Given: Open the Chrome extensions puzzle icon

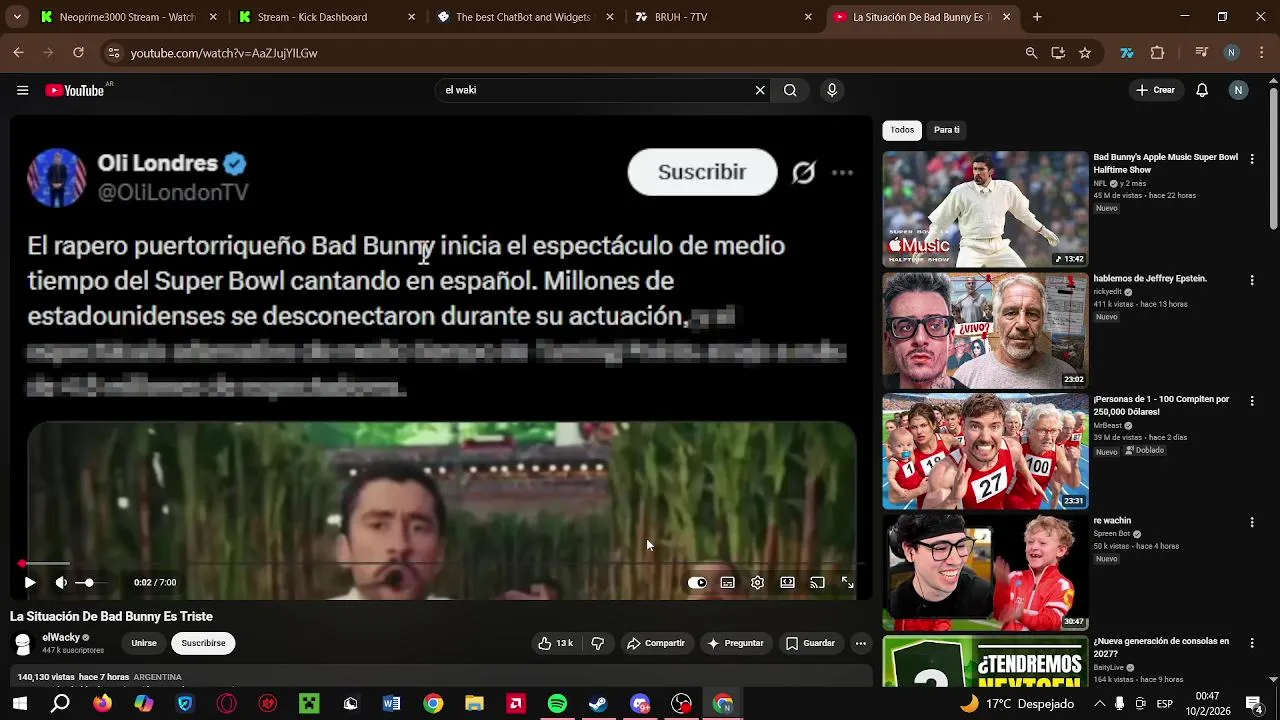Looking at the screenshot, I should pyautogui.click(x=1158, y=53).
